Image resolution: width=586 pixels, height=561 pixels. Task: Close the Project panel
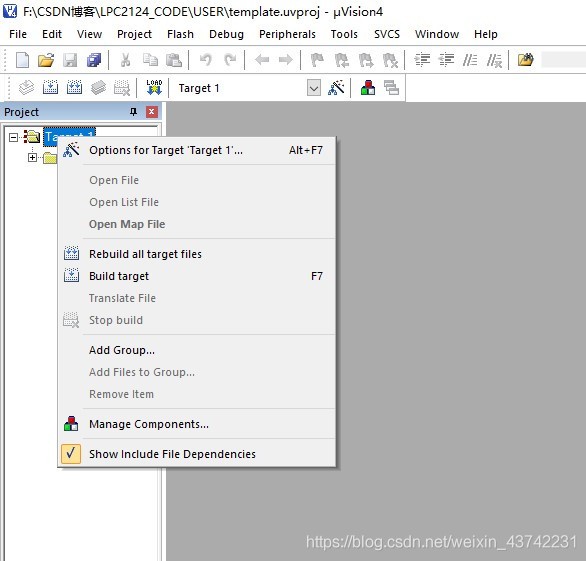(x=152, y=111)
